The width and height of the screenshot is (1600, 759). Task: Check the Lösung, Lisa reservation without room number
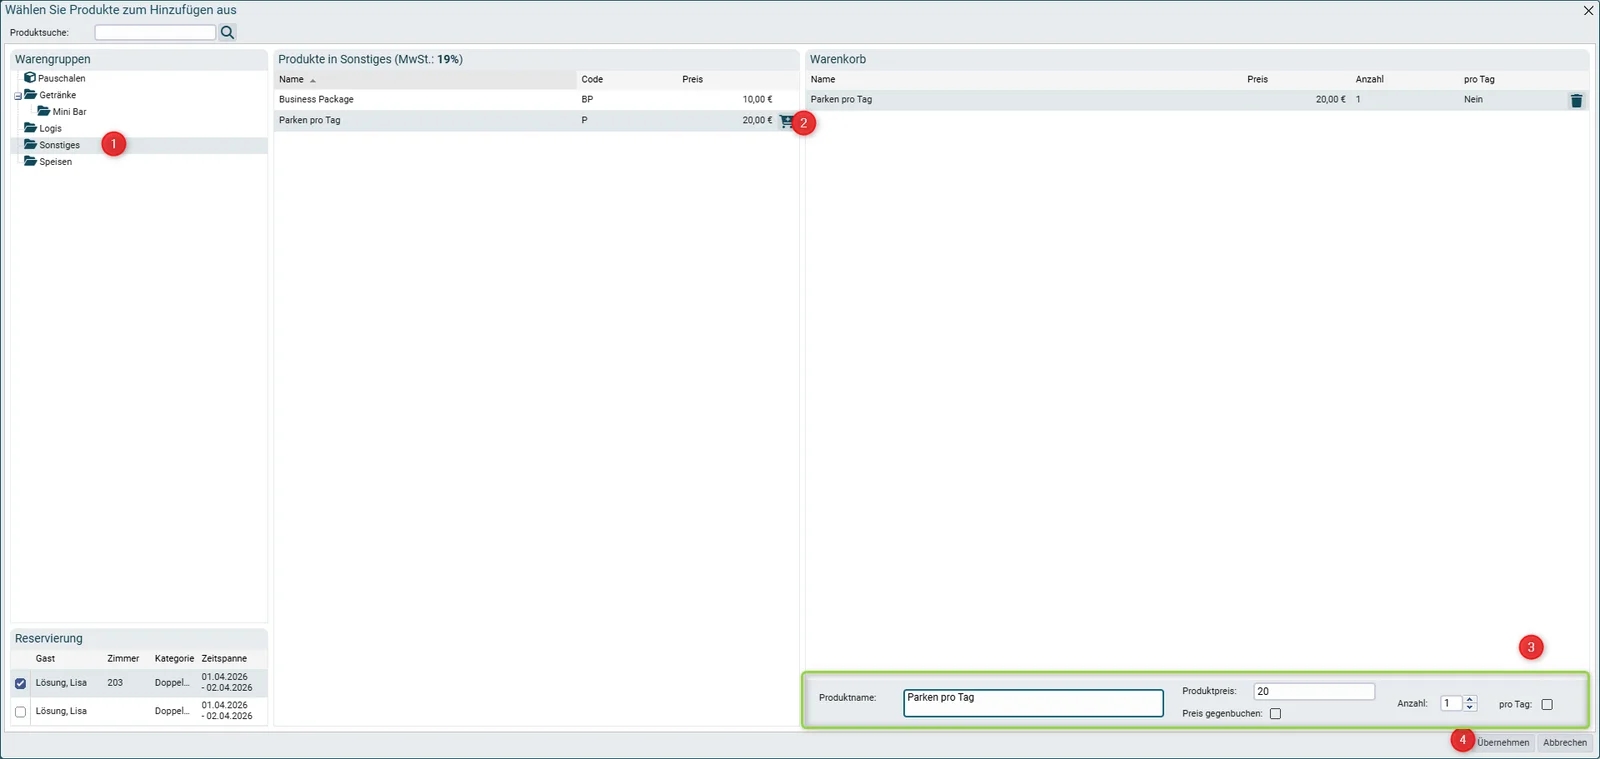pyautogui.click(x=20, y=711)
